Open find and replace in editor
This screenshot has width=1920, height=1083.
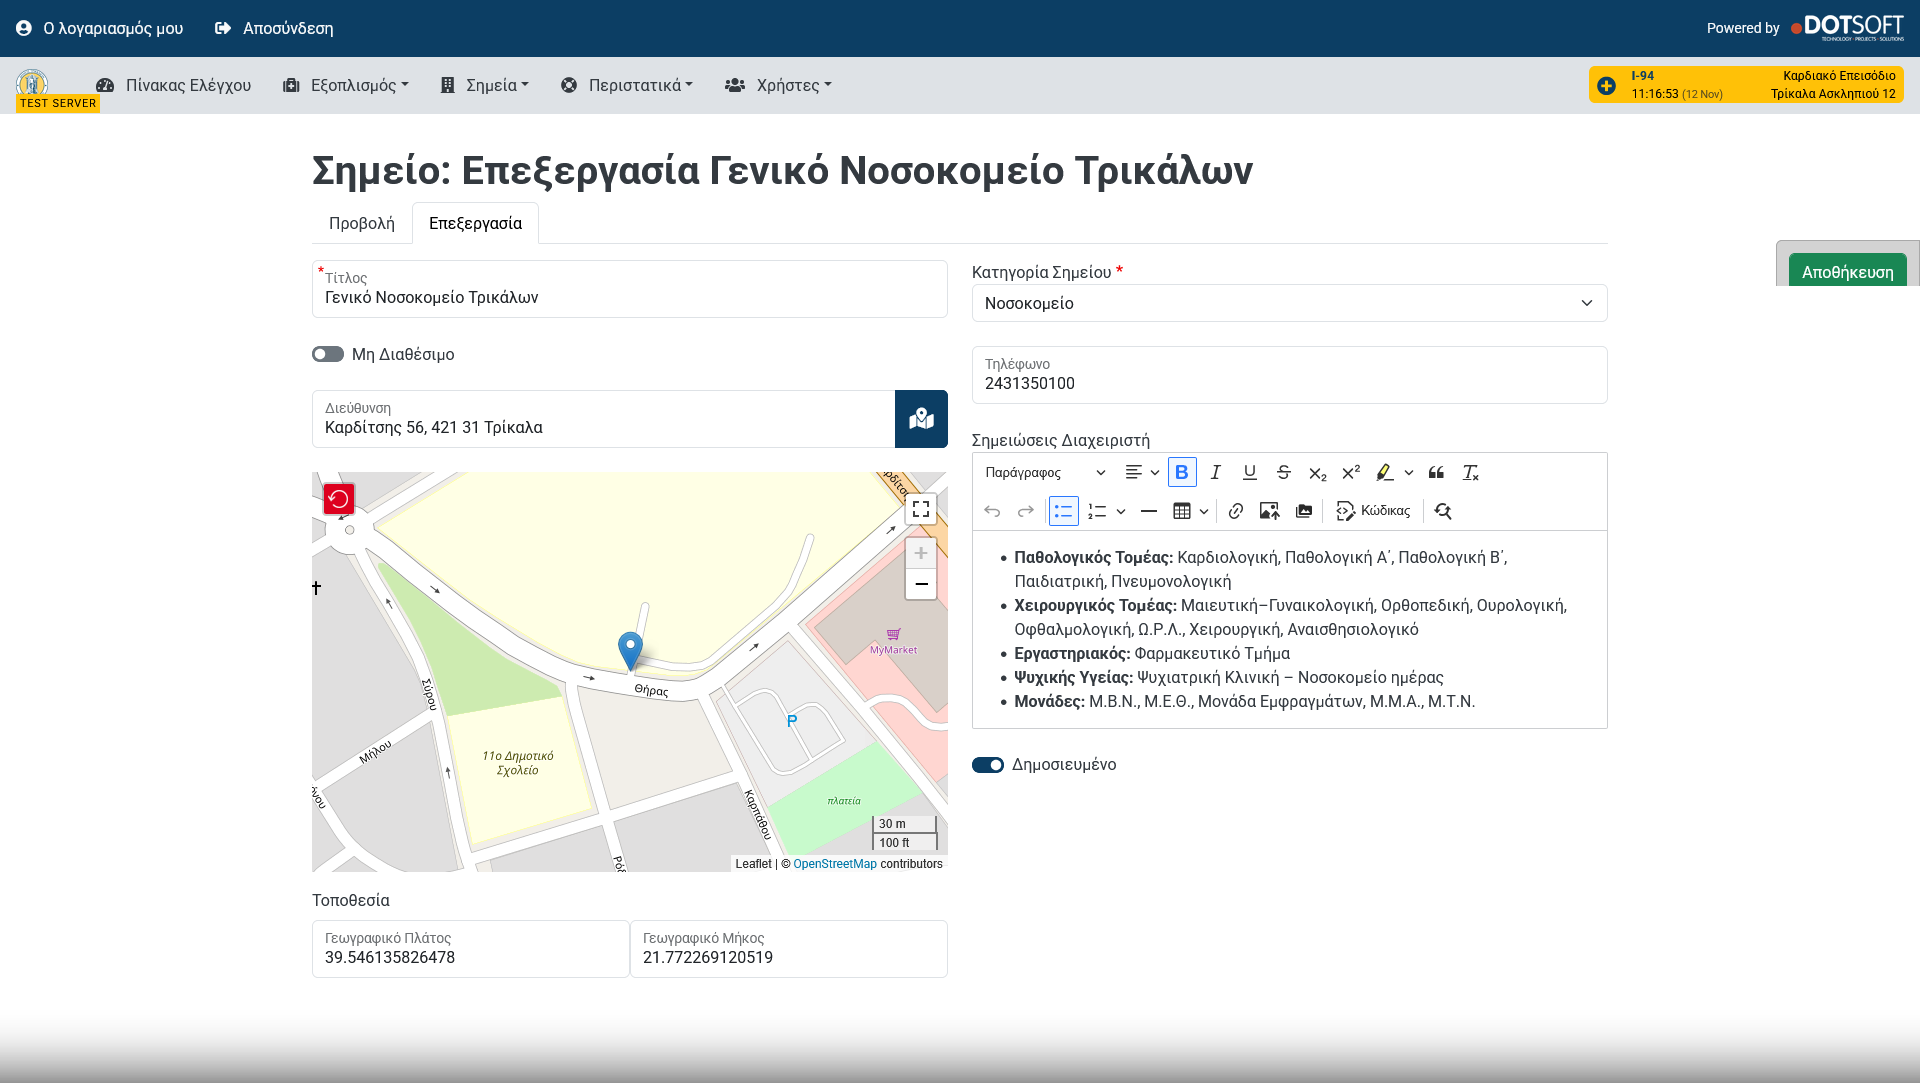point(1442,511)
